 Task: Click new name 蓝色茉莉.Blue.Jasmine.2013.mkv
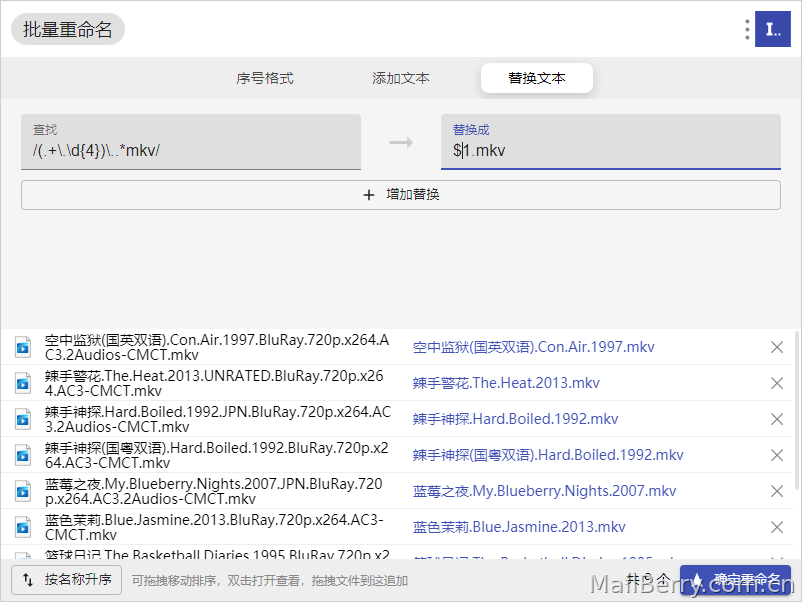click(x=519, y=527)
